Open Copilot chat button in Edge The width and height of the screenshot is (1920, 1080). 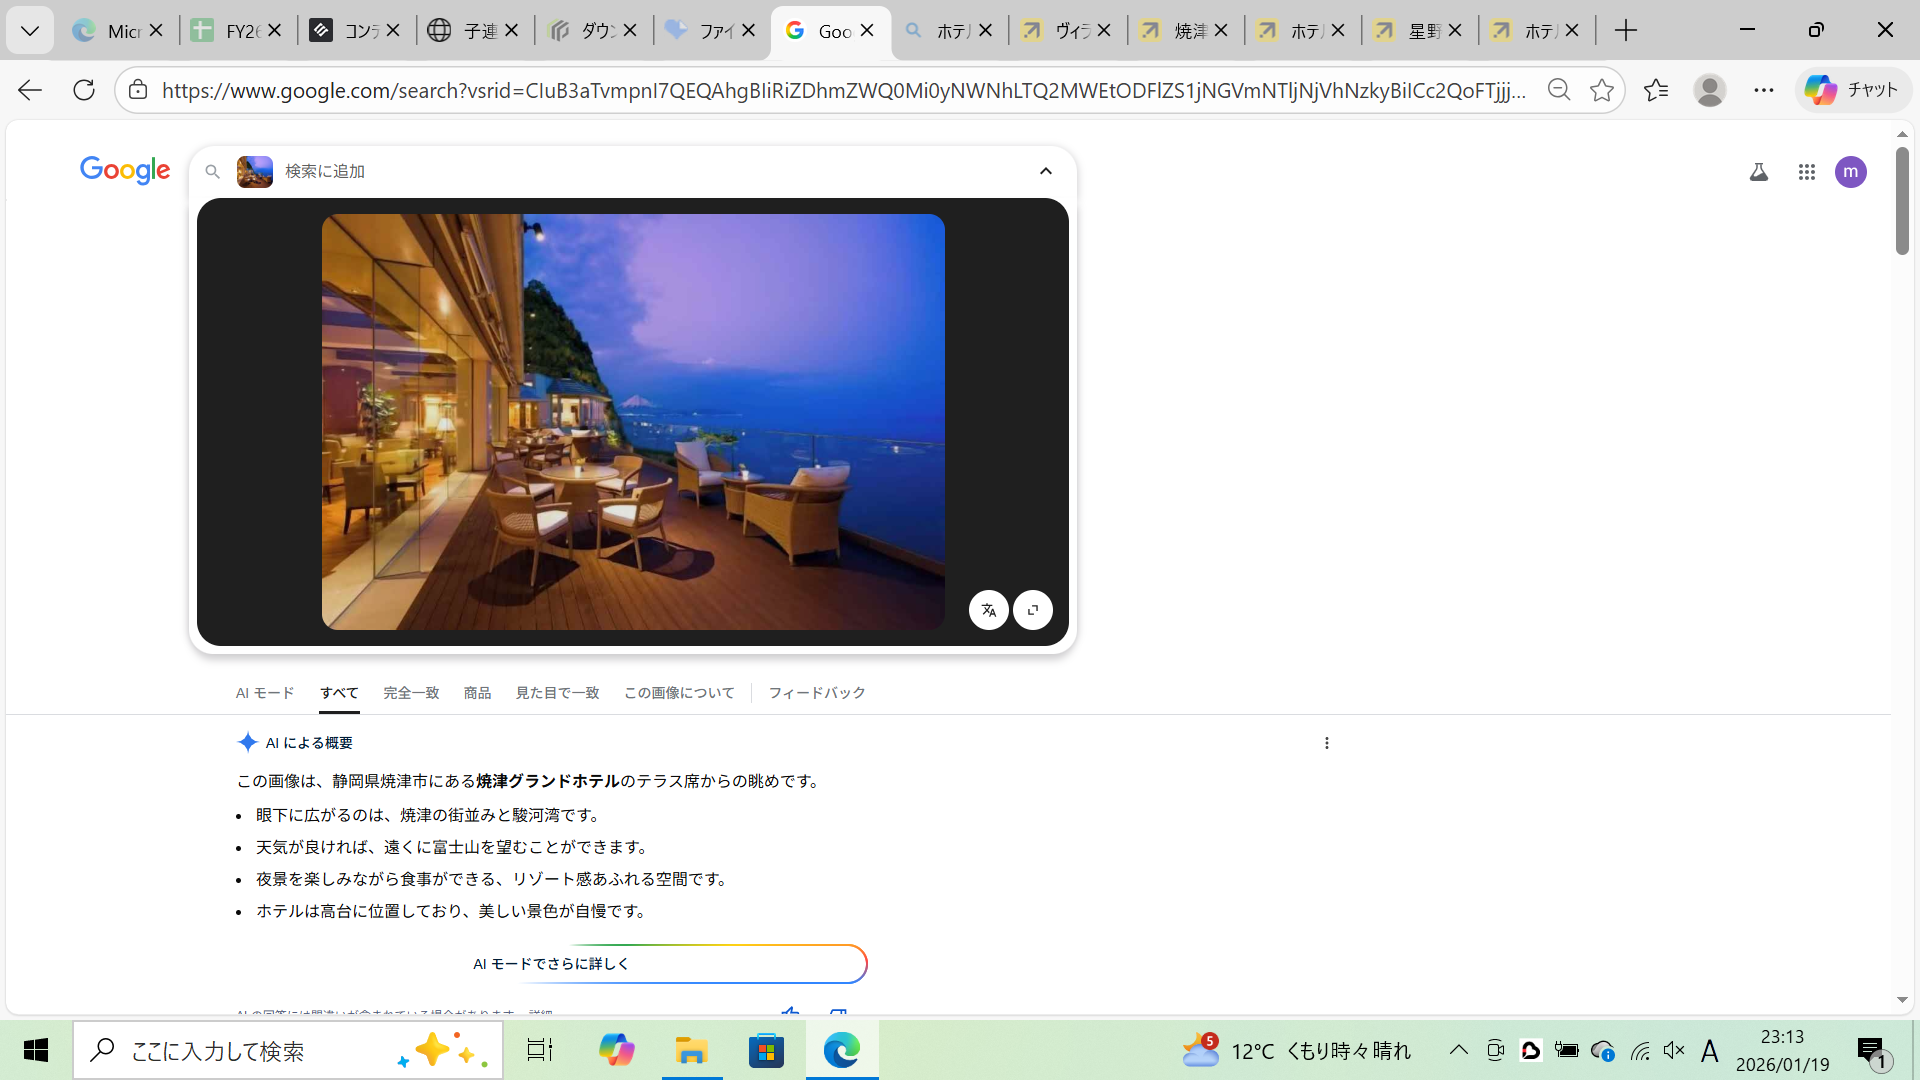(x=1852, y=90)
